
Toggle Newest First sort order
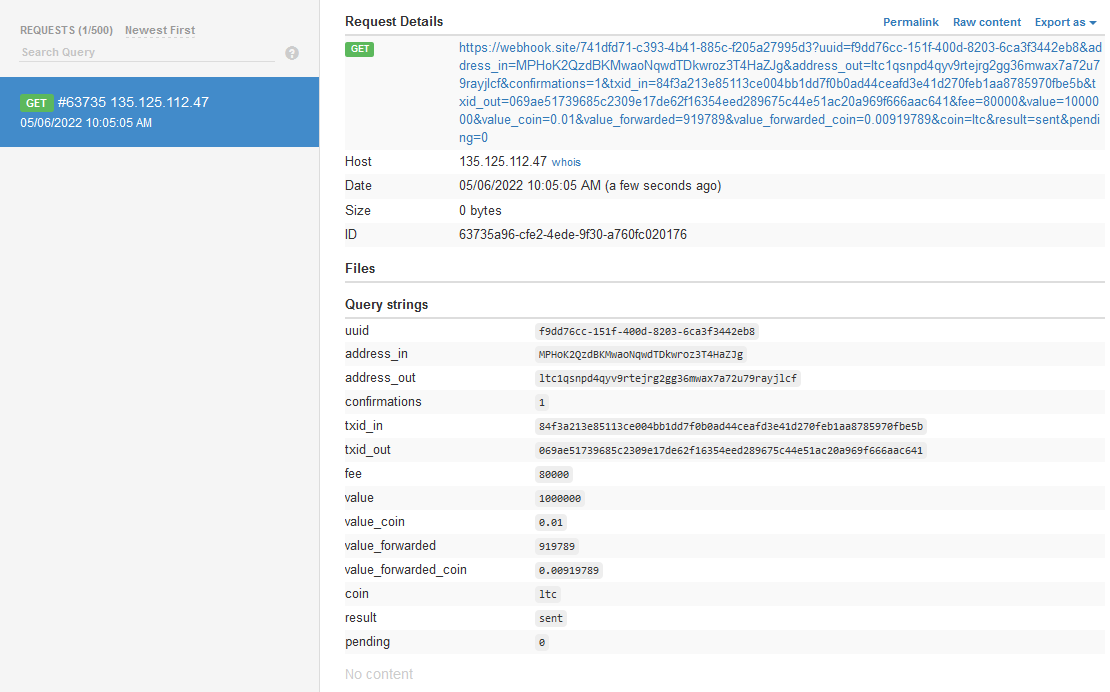tap(160, 30)
